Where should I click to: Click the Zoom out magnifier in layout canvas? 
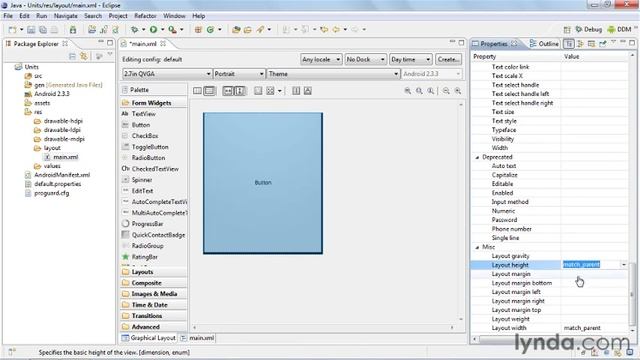coord(446,91)
